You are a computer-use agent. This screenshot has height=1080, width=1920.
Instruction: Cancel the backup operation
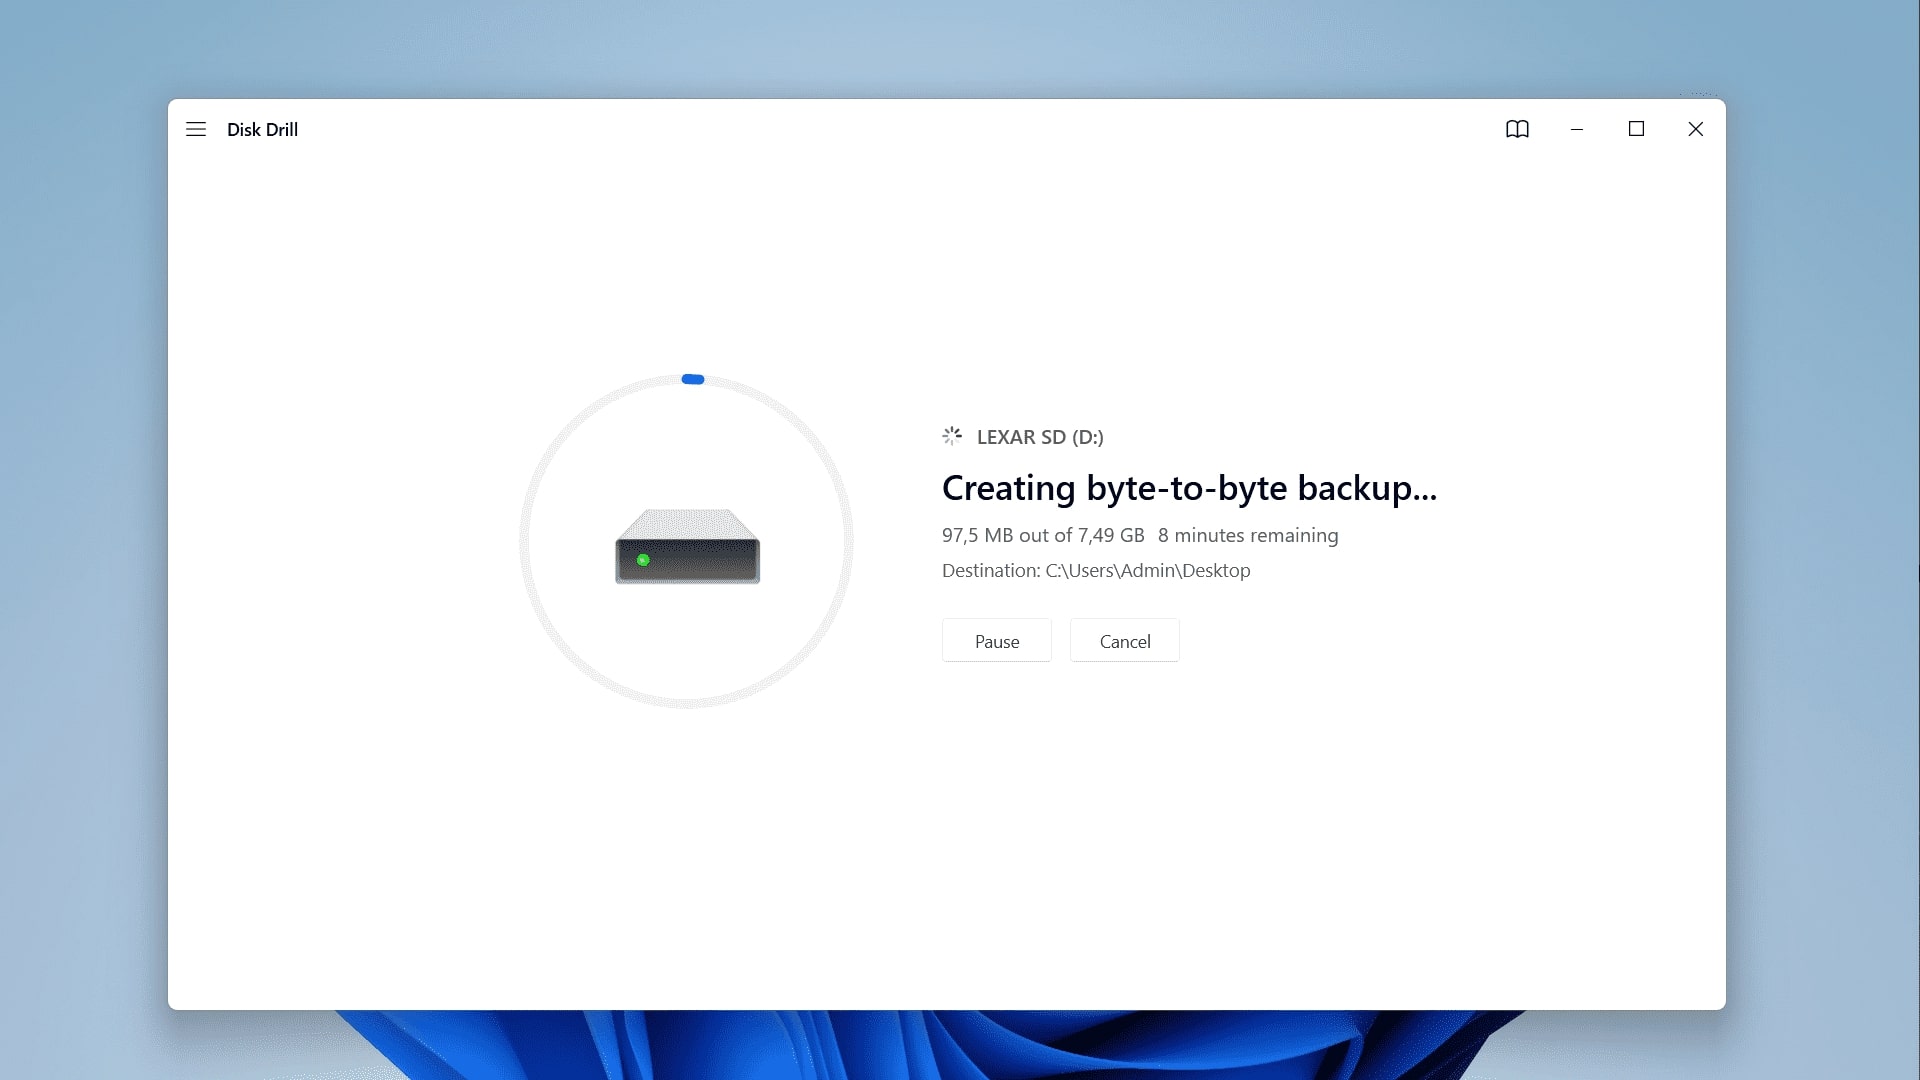1125,641
